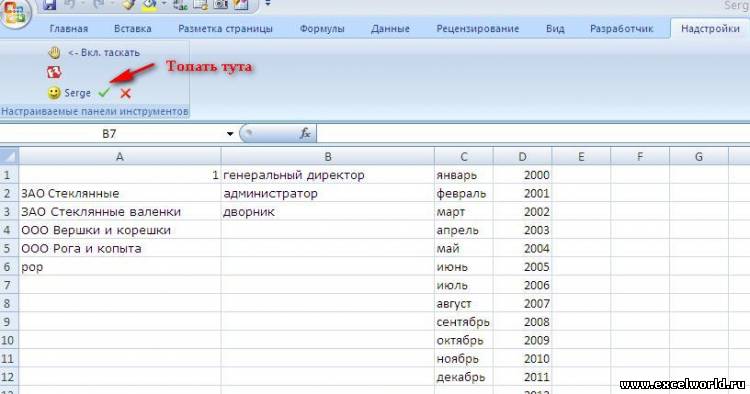Image resolution: width=750 pixels, height=394 pixels.
Task: Open the Главная ribbon tab
Action: [68, 29]
